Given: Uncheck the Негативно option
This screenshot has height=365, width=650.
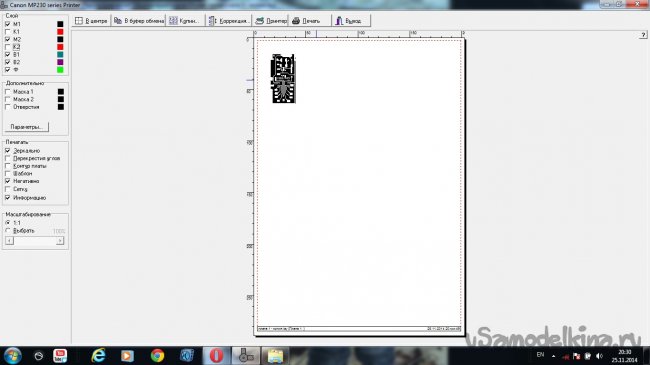Looking at the screenshot, I should click(x=7, y=181).
